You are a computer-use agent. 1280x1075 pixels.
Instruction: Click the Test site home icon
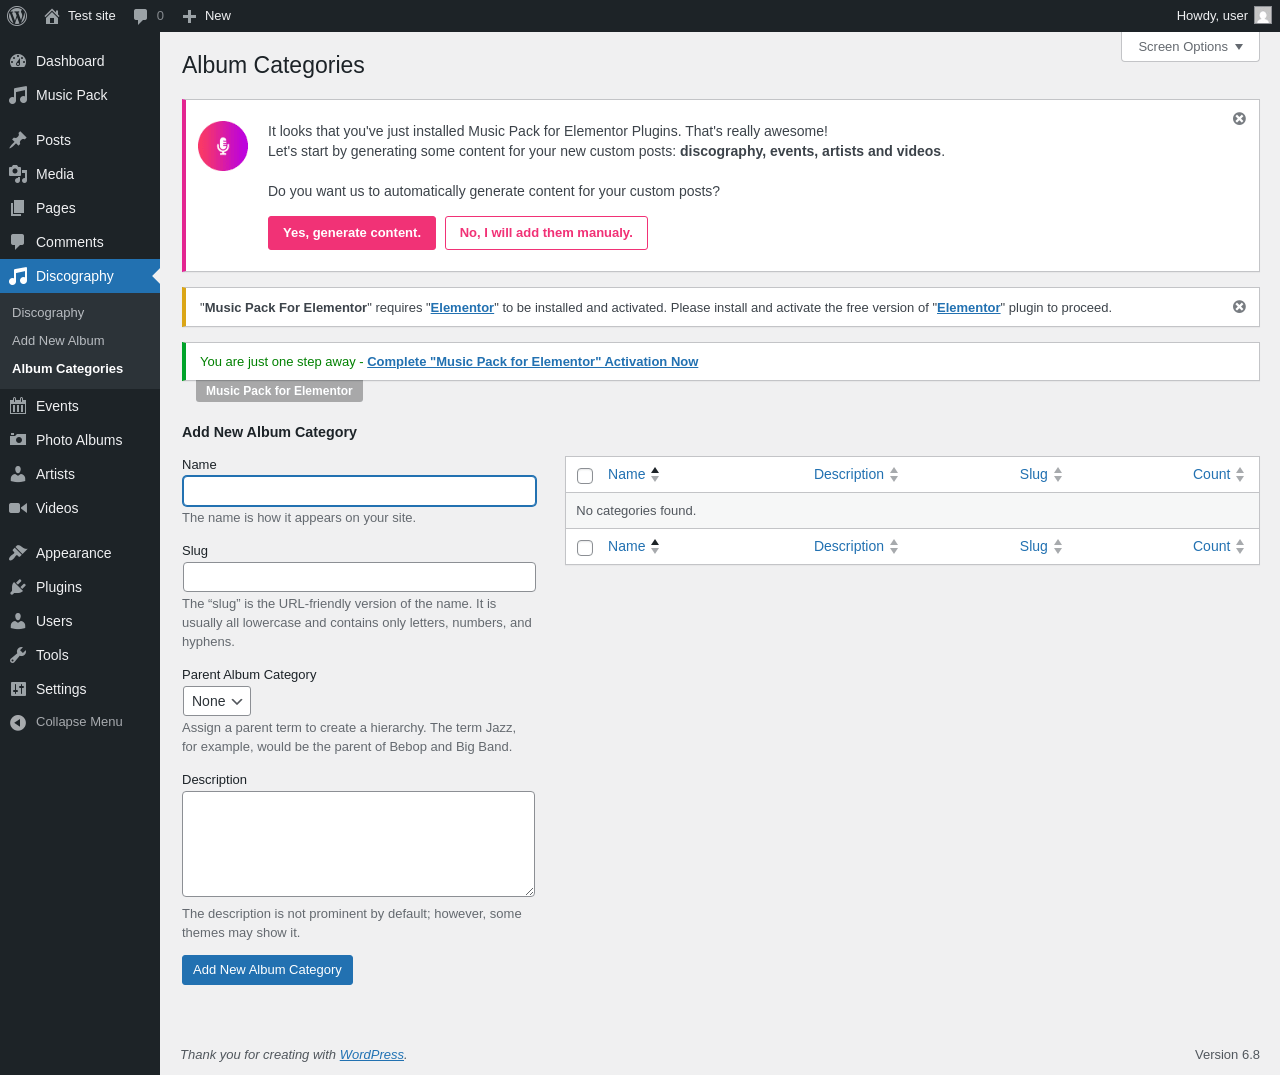coord(52,16)
